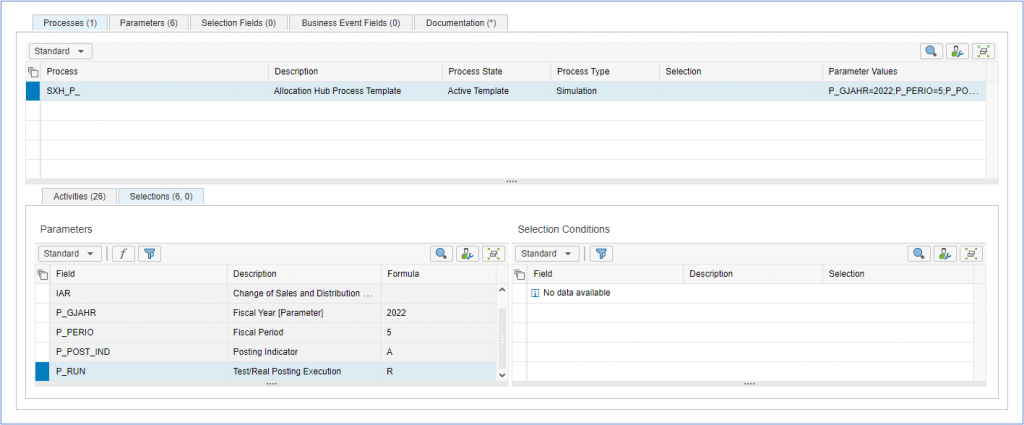The height and width of the screenshot is (425, 1024).
Task: Click the Process column header
Action: (x=155, y=72)
